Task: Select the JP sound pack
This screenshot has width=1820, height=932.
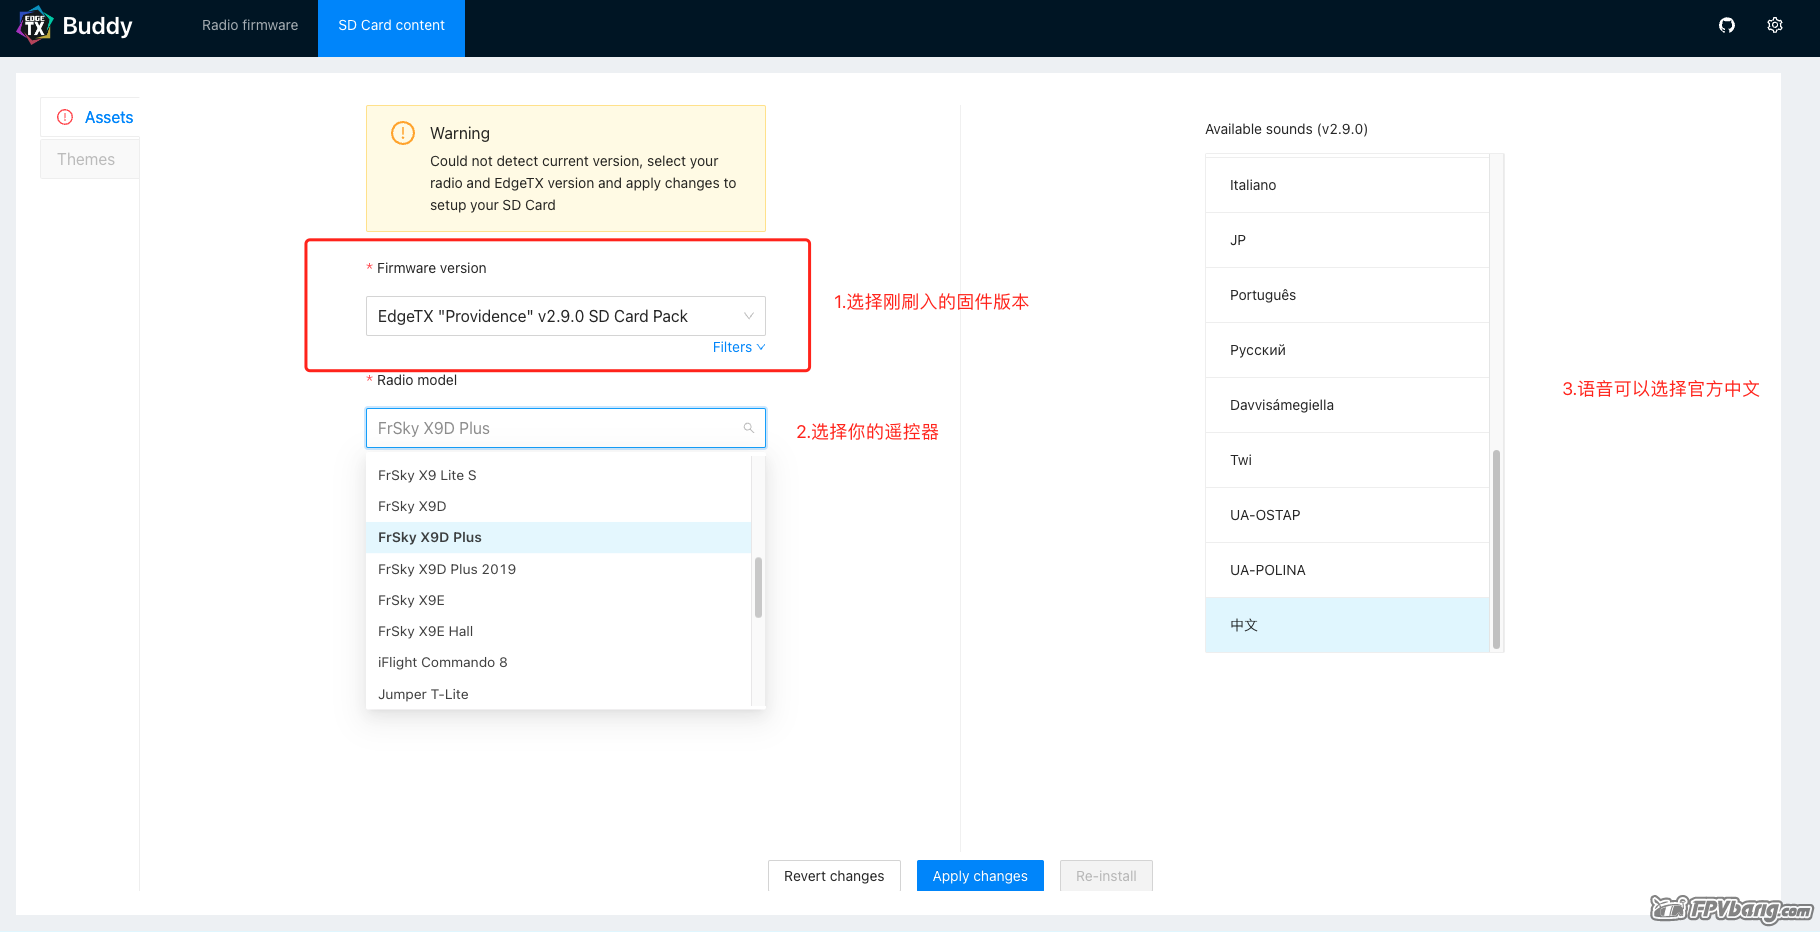Action: point(1347,240)
